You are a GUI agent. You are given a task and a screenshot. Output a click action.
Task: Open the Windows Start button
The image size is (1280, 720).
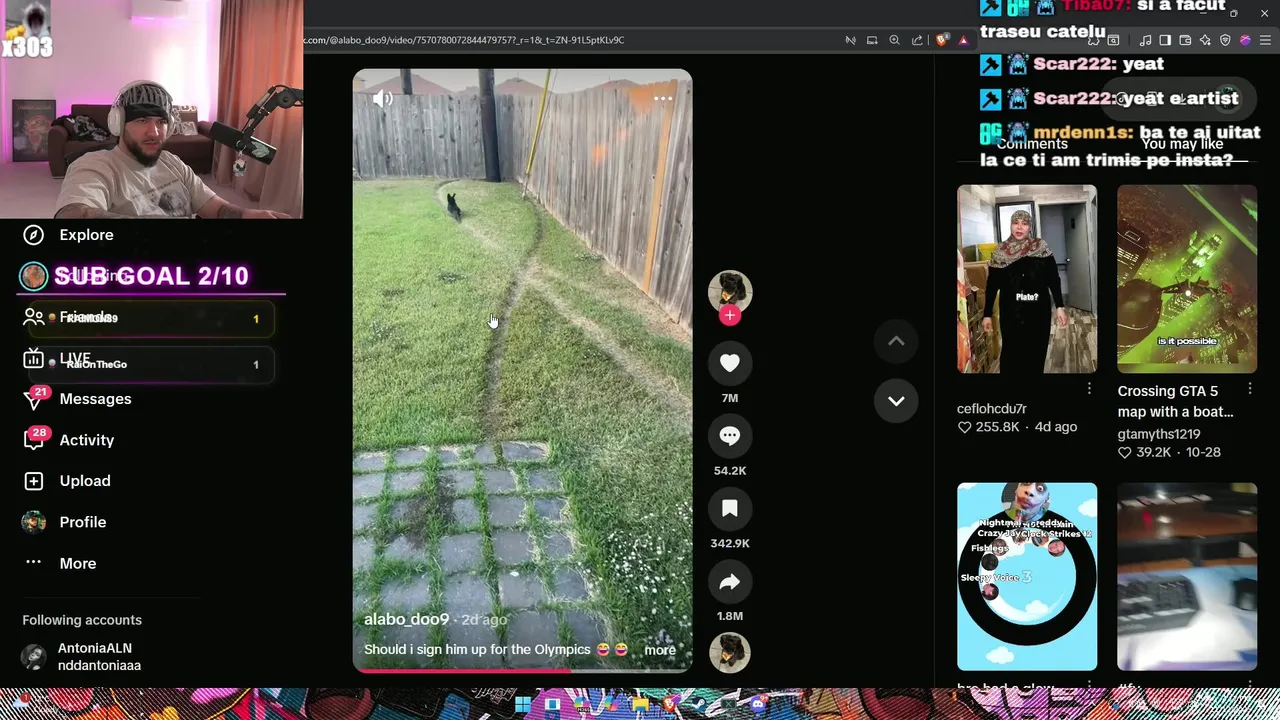(522, 705)
